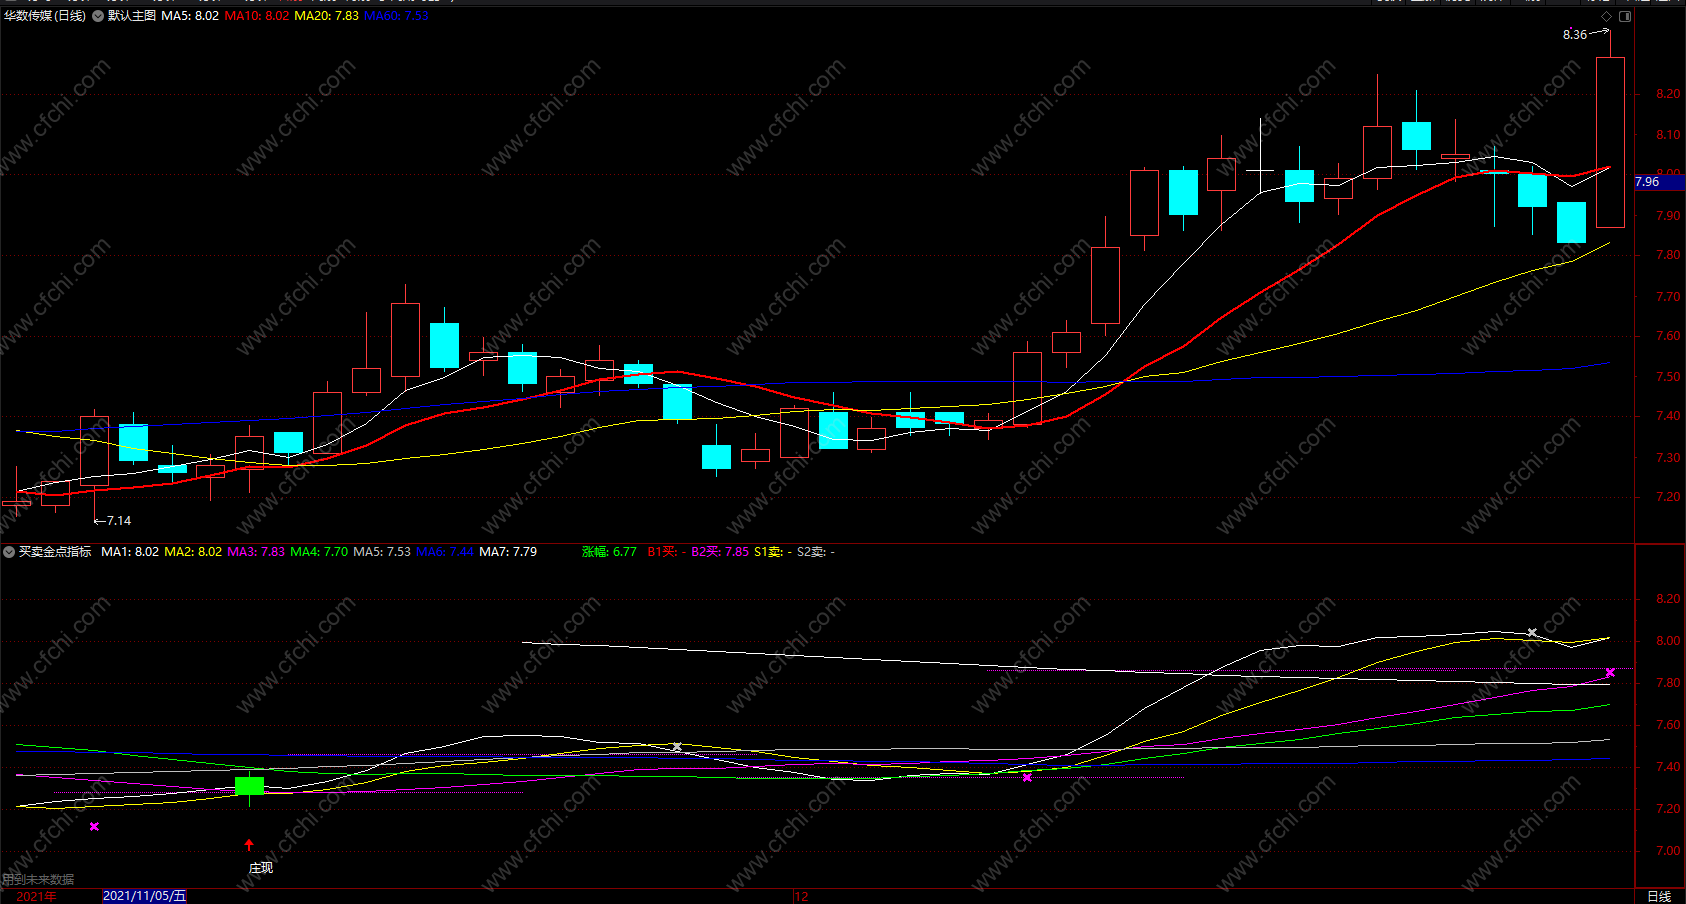Click the yellow MA2: 8.02 indicator value

point(193,552)
